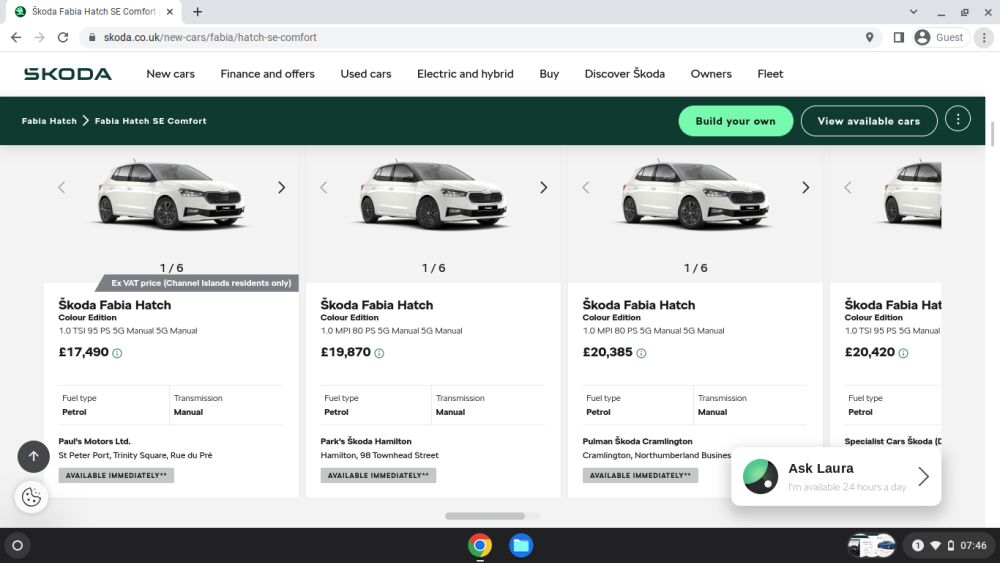Click Paul's Motors Ltd. dealer name
Viewport: 1000px width, 563px height.
point(94,441)
